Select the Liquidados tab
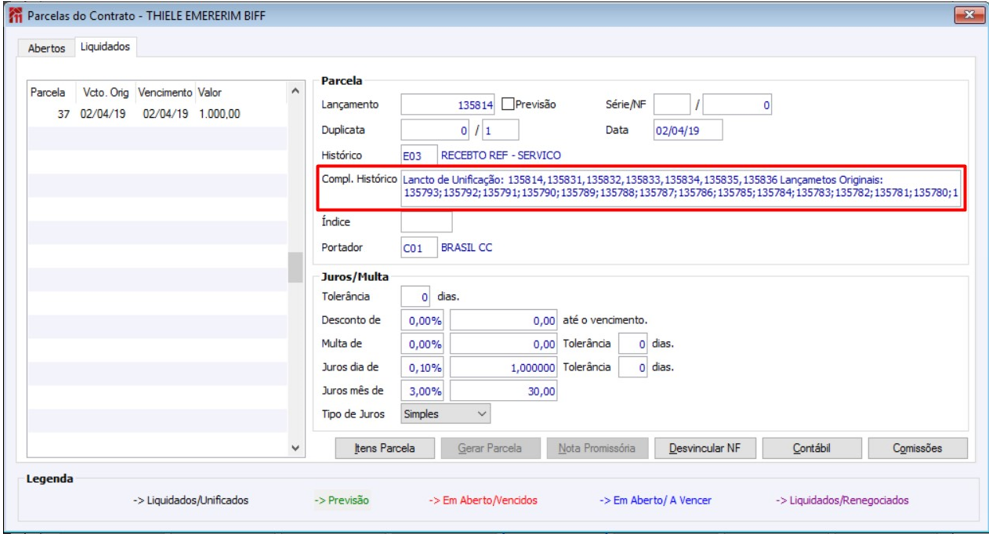Viewport: 990px width, 534px height. [x=105, y=47]
